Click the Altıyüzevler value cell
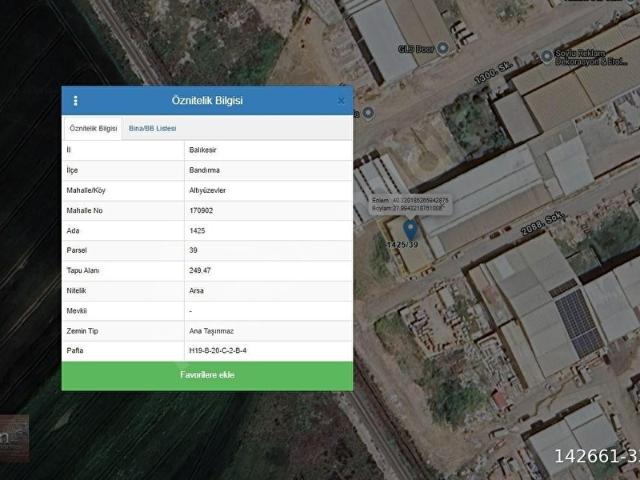The width and height of the screenshot is (640, 480). tap(269, 190)
